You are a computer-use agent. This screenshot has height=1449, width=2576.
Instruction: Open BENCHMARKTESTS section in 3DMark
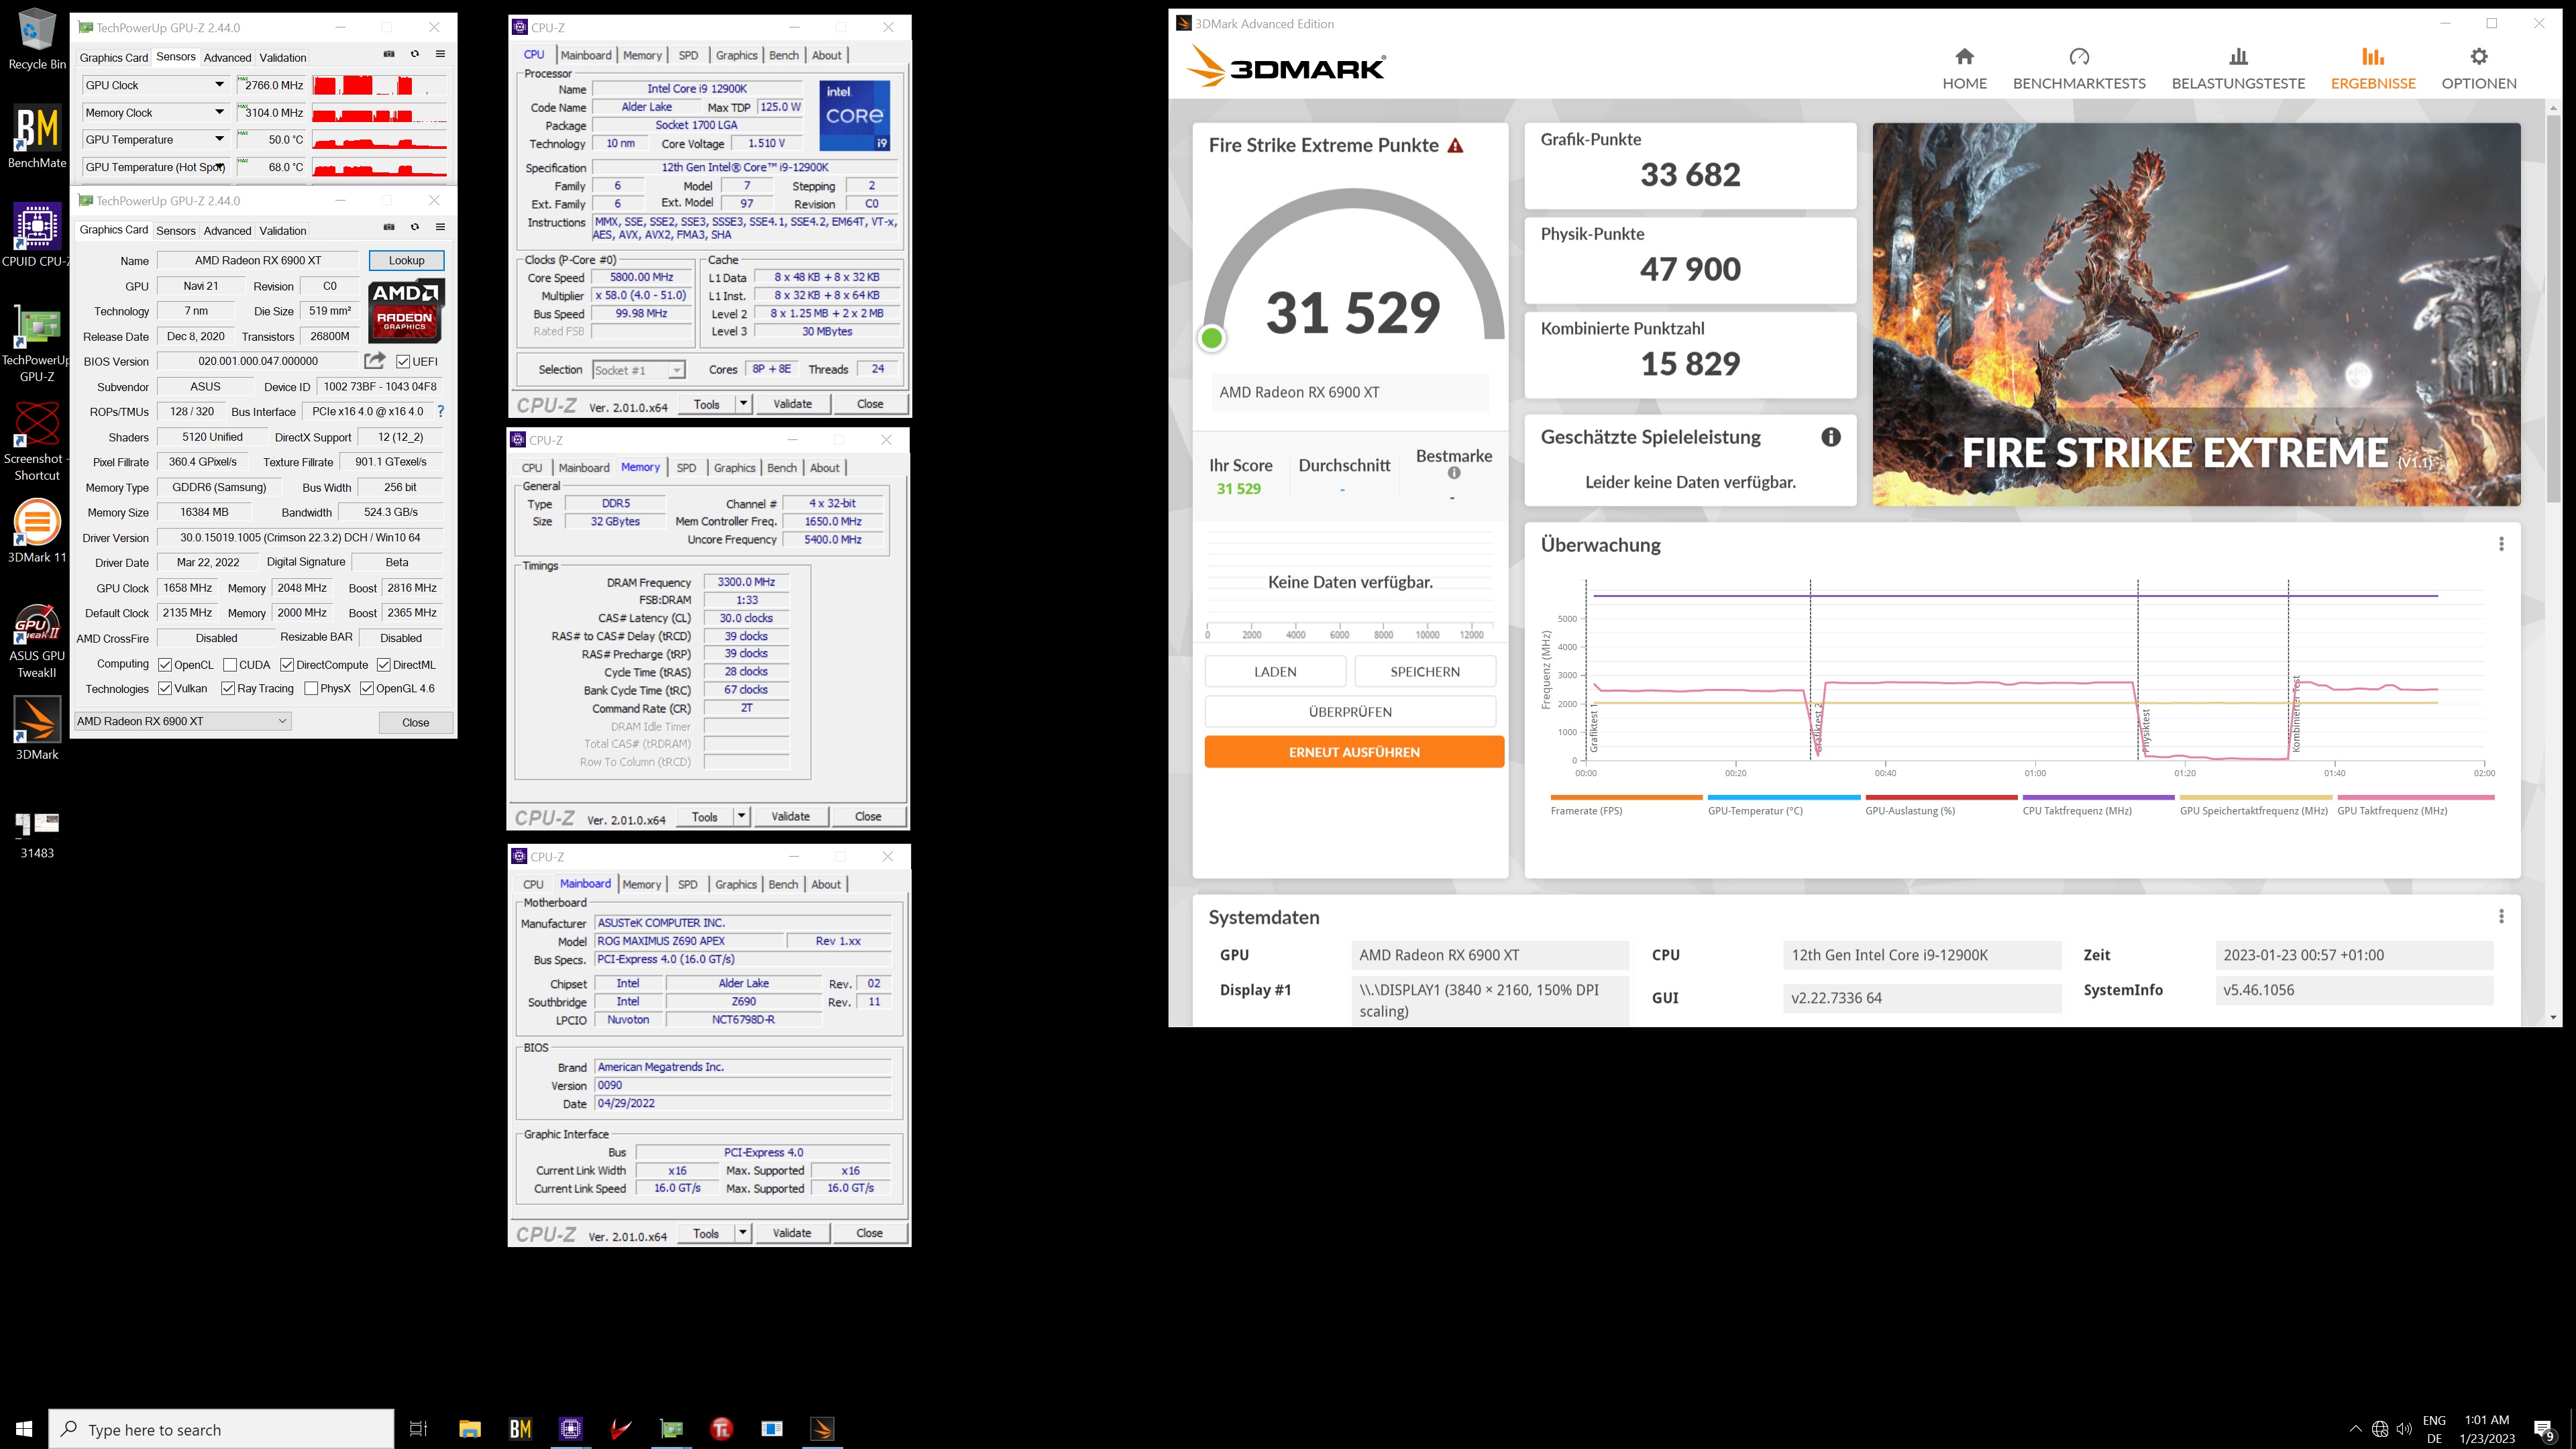pos(2079,68)
